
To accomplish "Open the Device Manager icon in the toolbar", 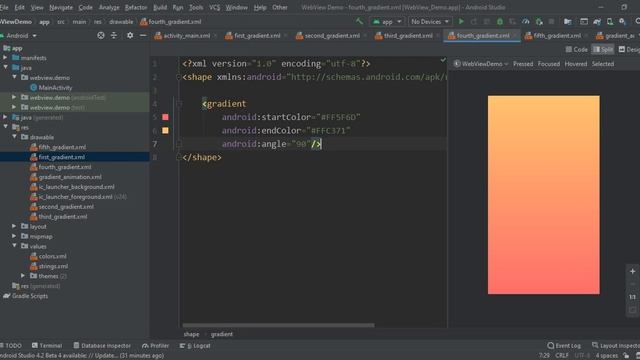I will pos(609,21).
